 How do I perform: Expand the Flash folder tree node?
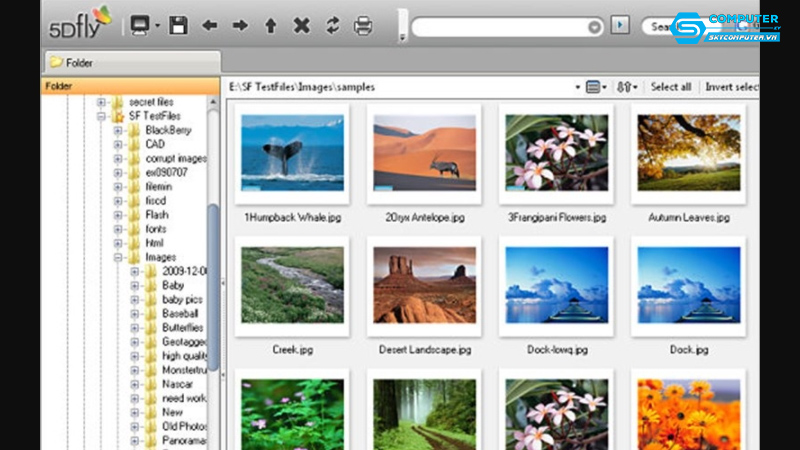coord(118,214)
